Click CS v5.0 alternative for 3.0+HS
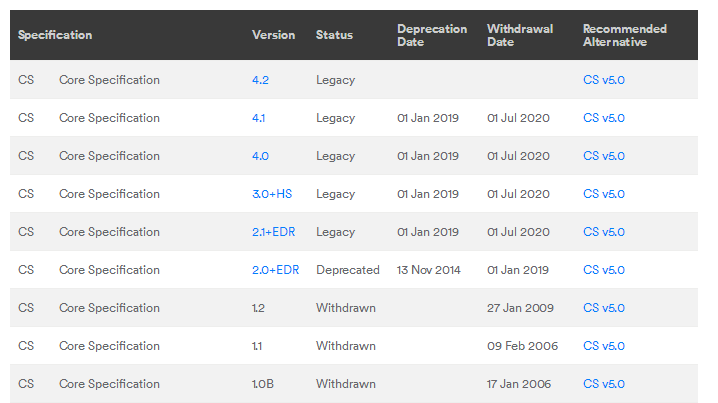This screenshot has width=718, height=403. [603, 194]
